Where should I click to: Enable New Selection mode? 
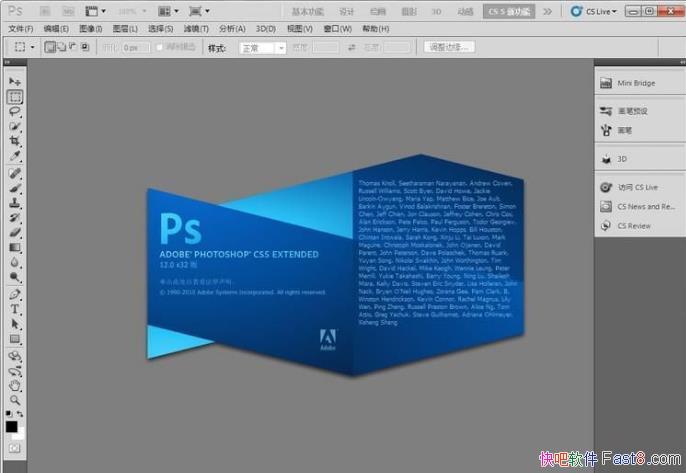[50, 47]
